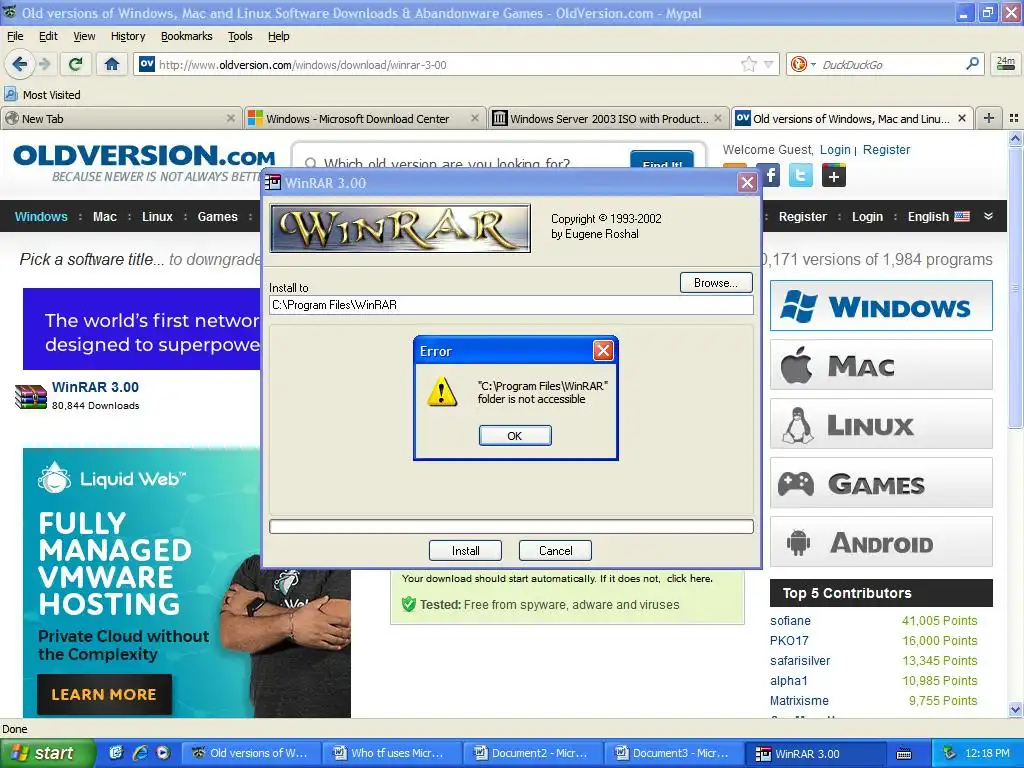Screen dimensions: 1024x768
Task: Click Cancel in WinRAR installer
Action: tap(555, 551)
